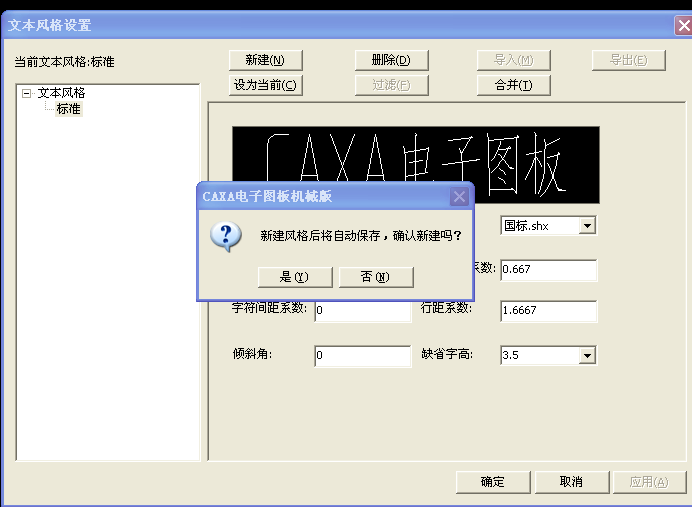This screenshot has width=692, height=507.
Task: Click the dialog message about 新建风格
Action: pos(361,236)
